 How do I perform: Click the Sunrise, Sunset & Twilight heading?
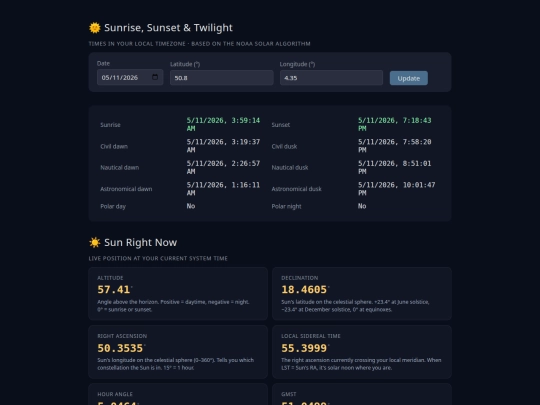(x=168, y=28)
